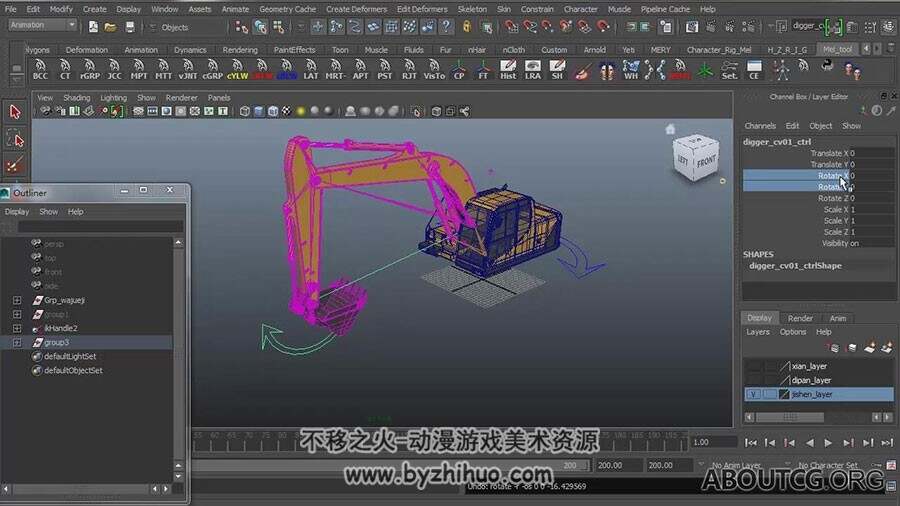Toggle the viewport grid icon
This screenshot has height=506, width=900.
(x=138, y=111)
